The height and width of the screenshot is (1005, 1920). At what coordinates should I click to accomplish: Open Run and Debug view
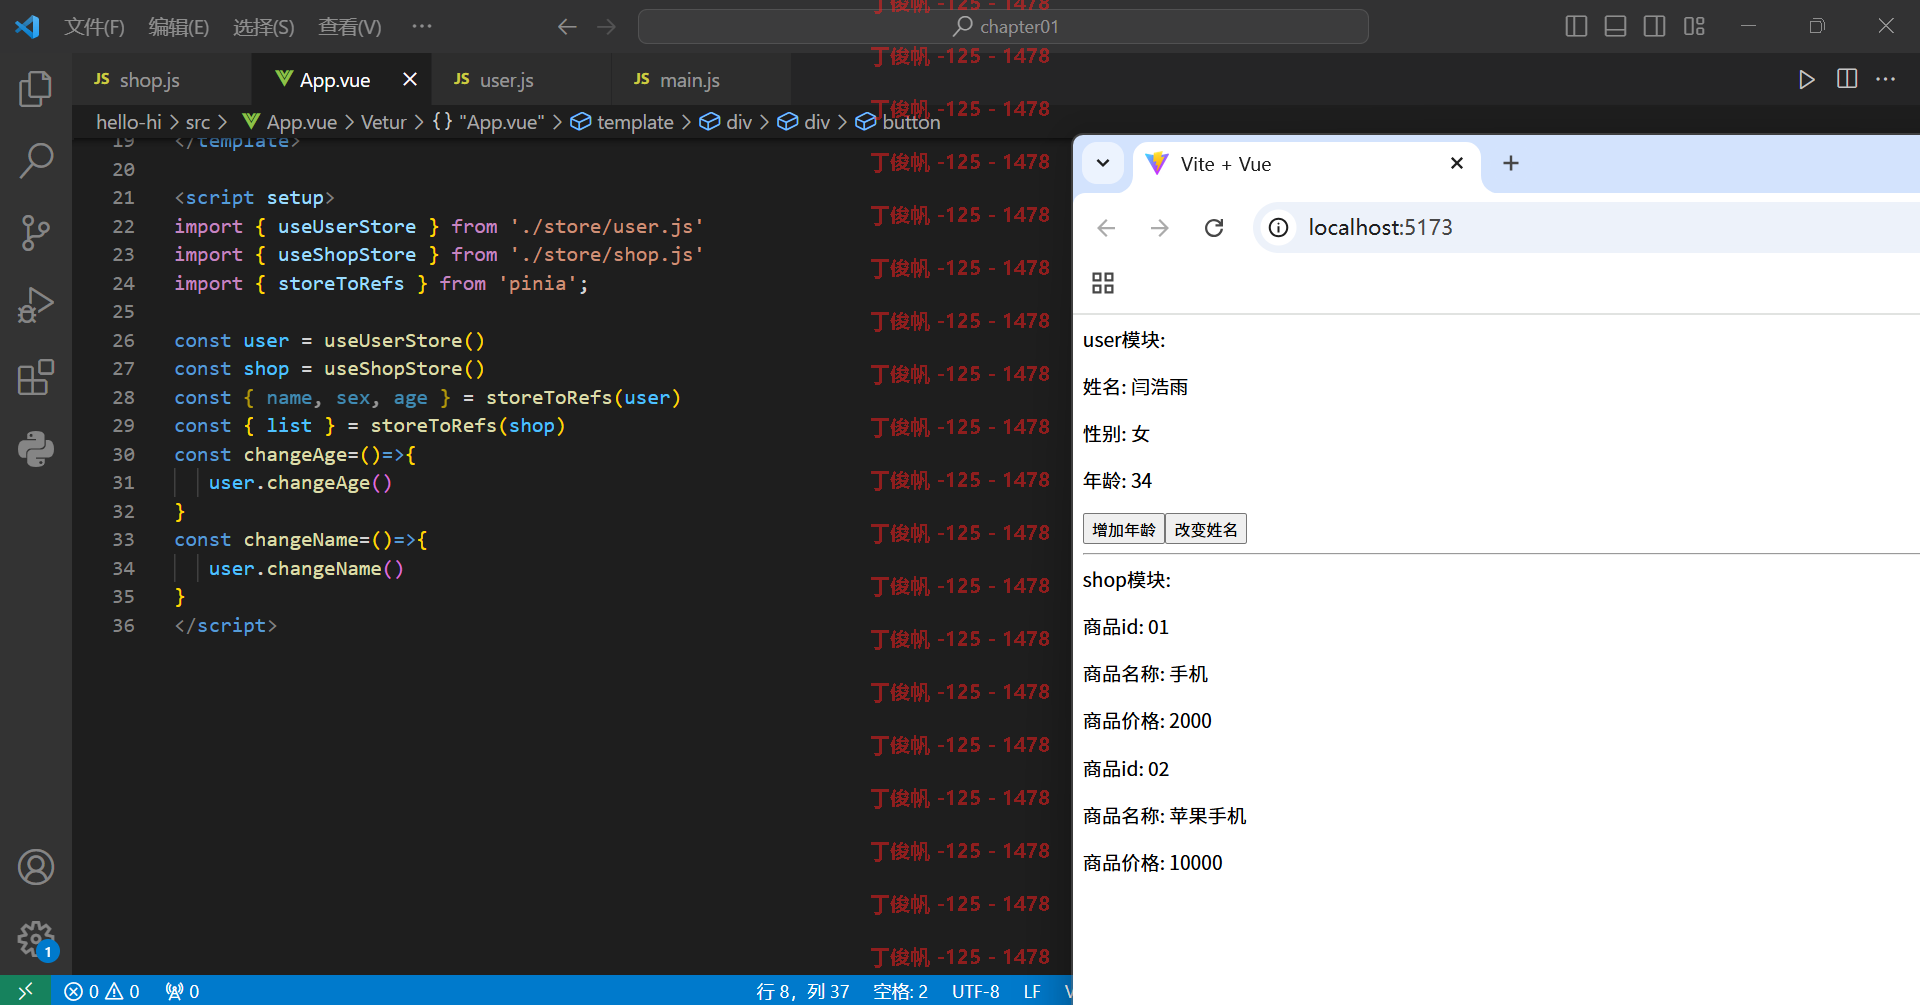coord(36,305)
